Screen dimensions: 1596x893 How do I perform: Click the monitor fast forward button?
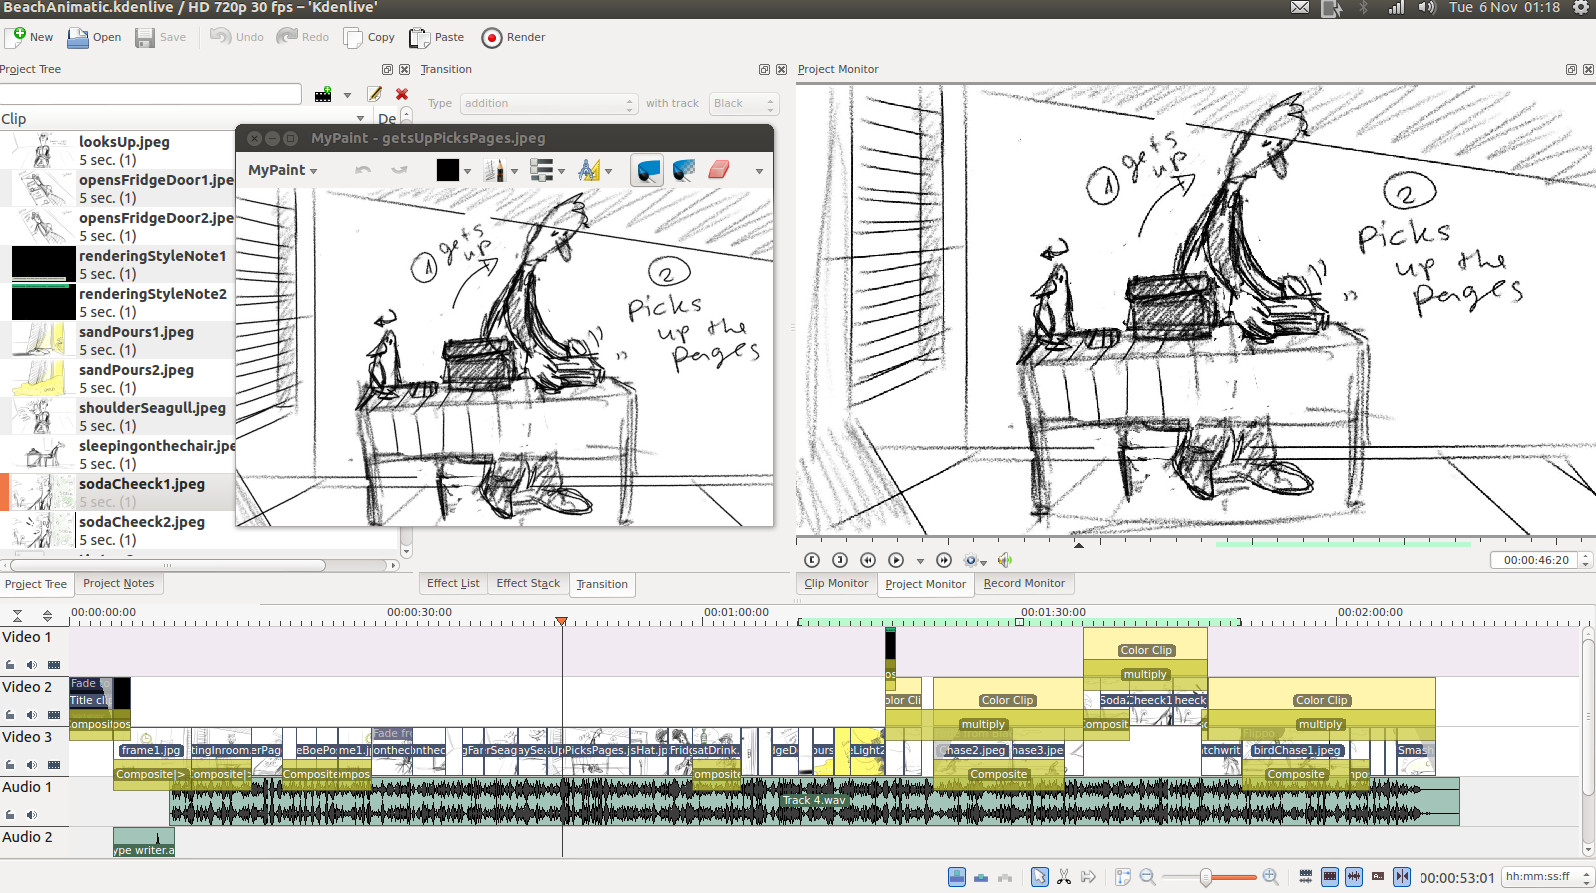point(944,560)
